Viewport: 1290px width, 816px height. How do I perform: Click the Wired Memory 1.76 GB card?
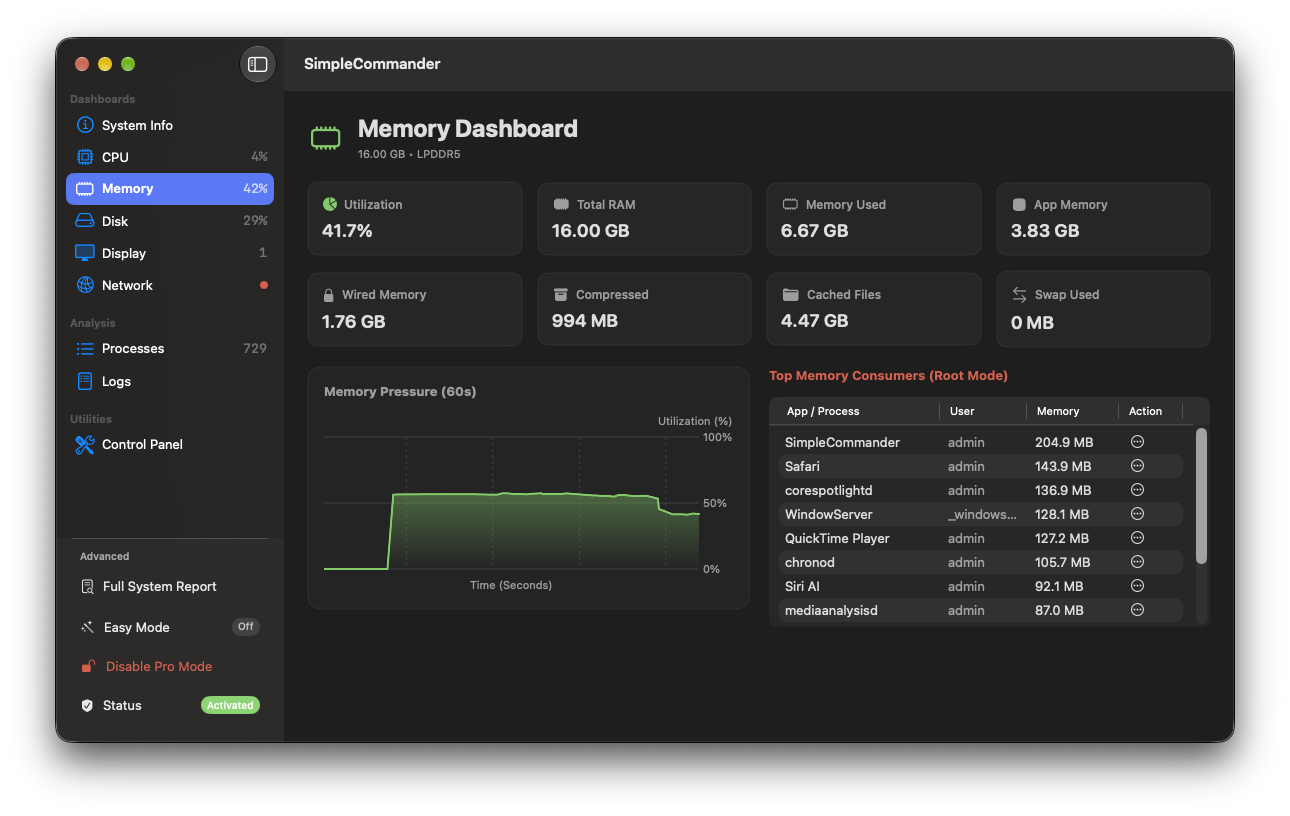tap(415, 309)
